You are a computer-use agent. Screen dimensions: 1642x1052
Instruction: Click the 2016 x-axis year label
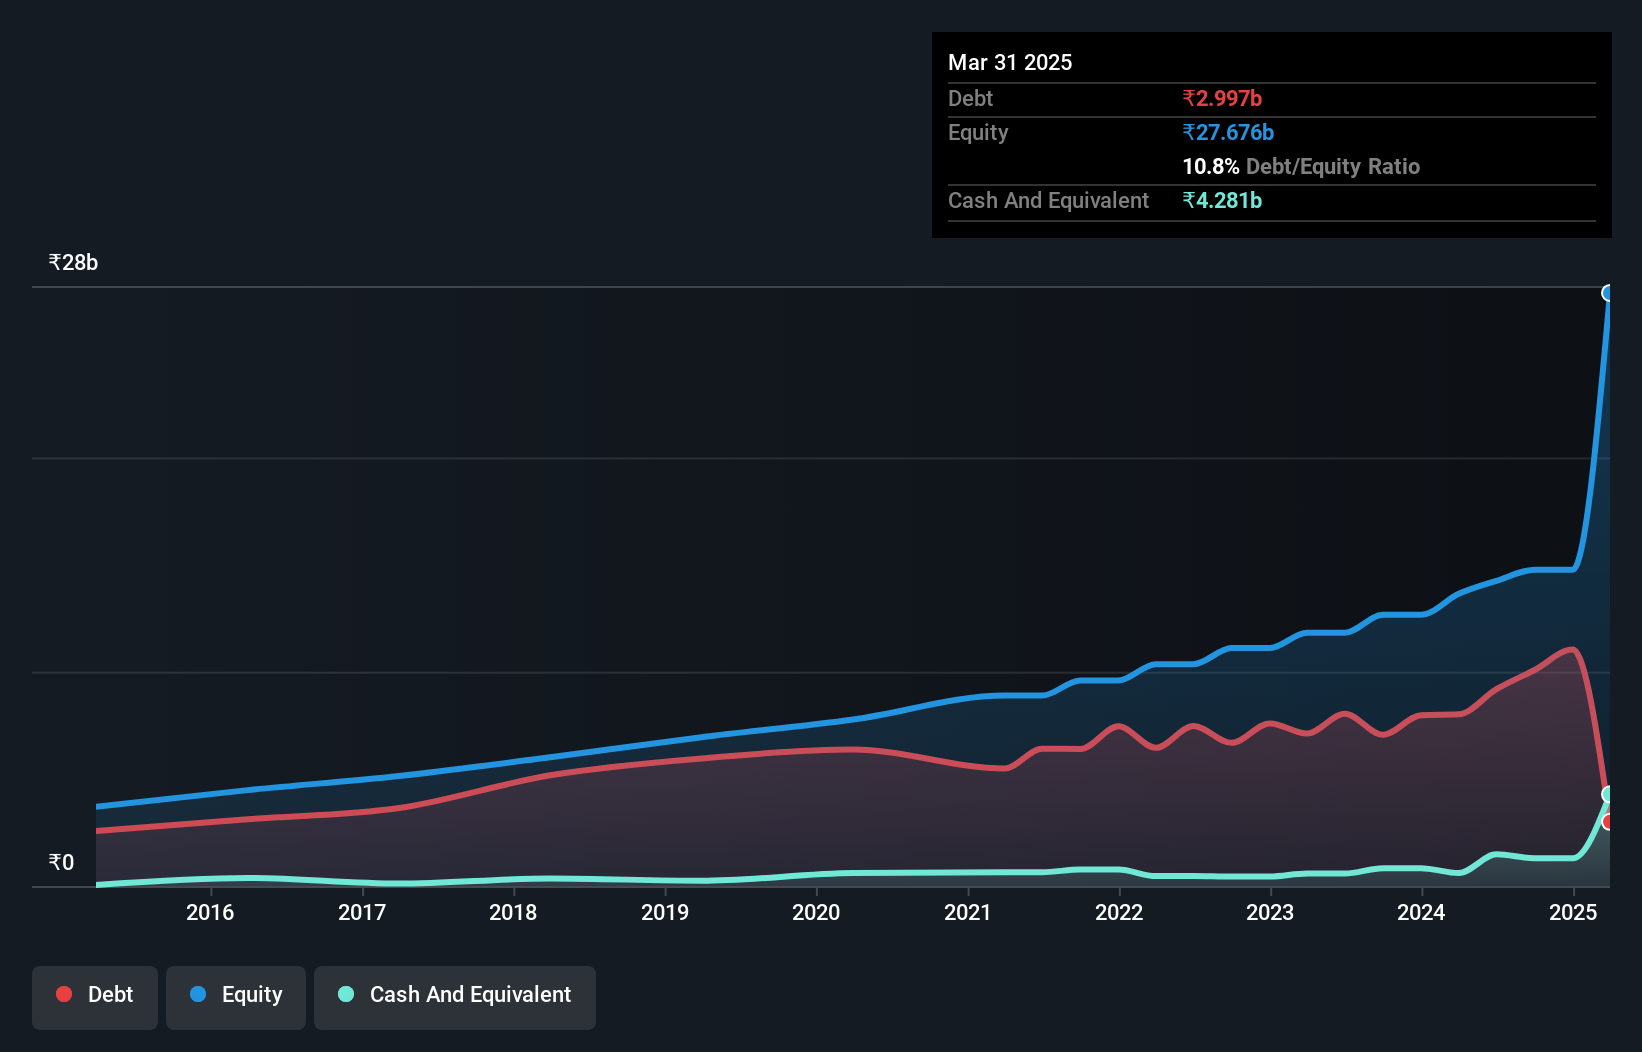pos(210,912)
